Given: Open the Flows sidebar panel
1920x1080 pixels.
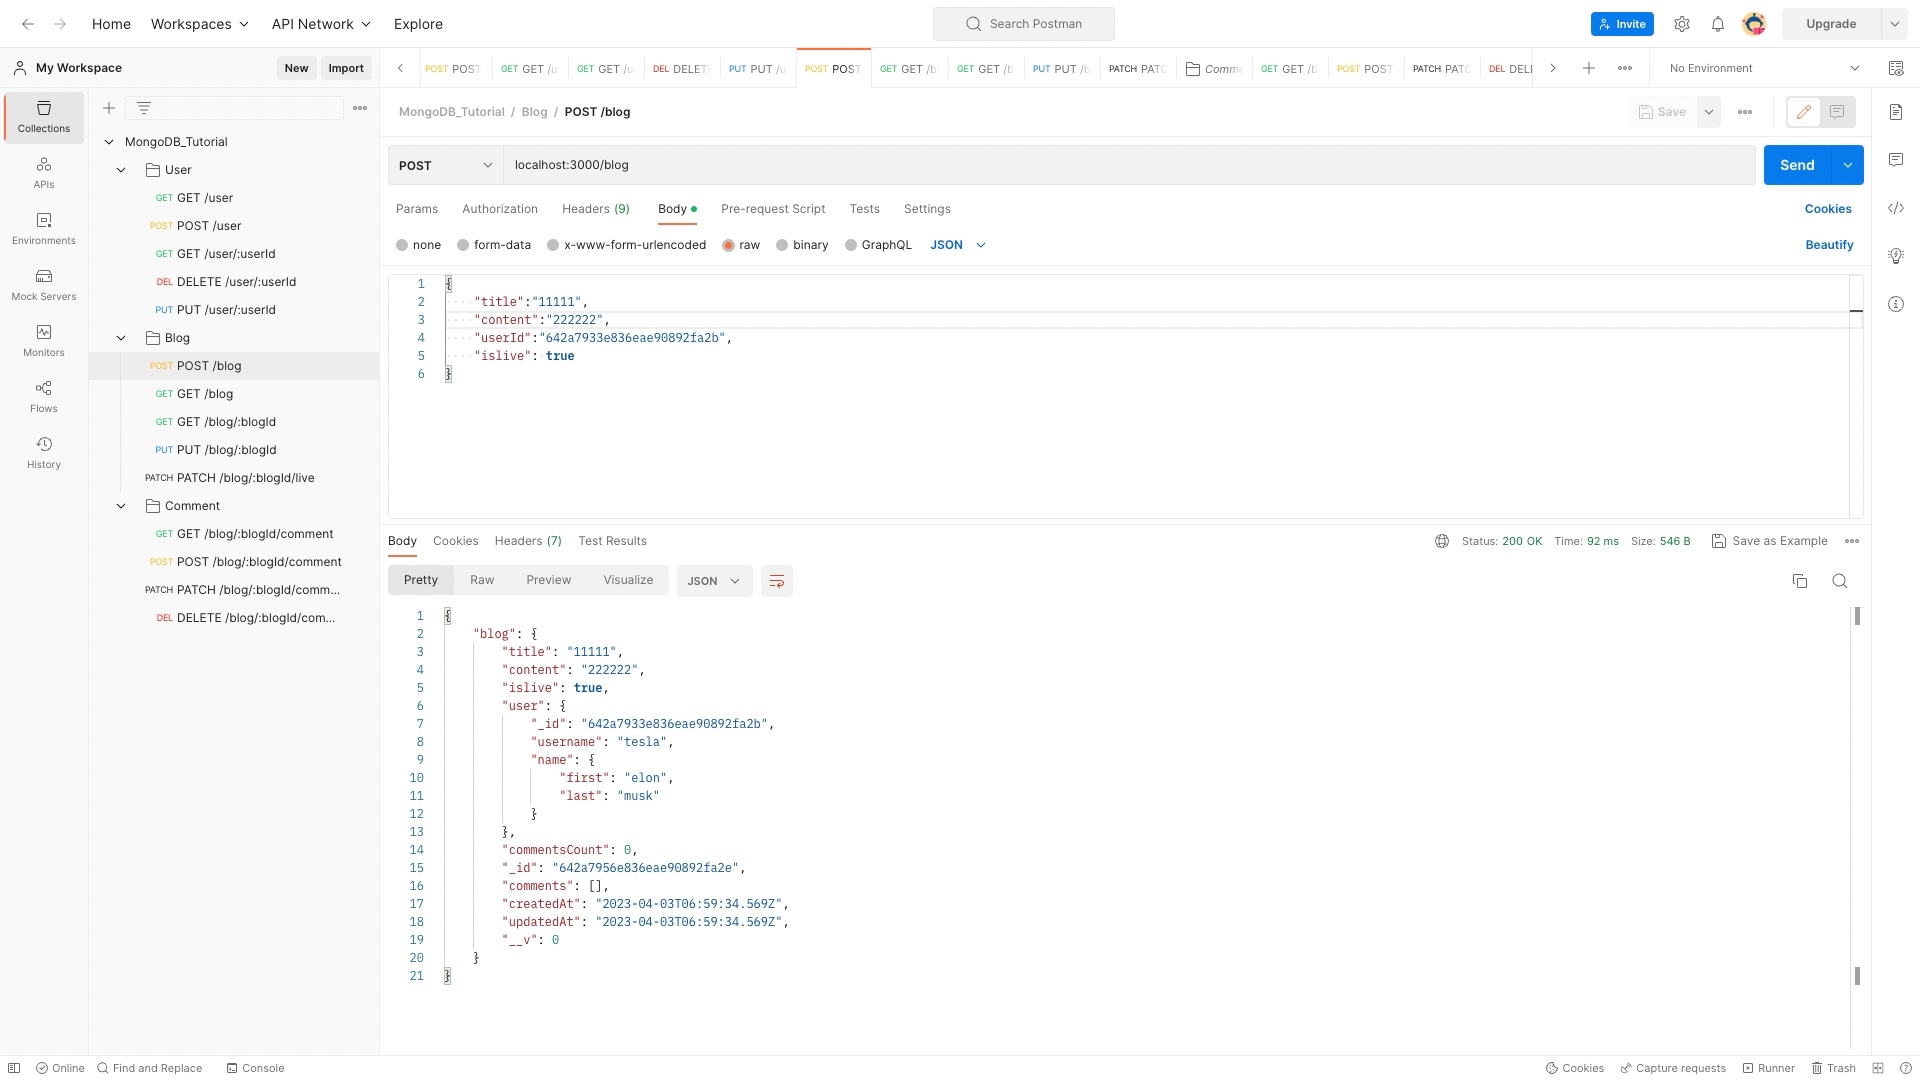Looking at the screenshot, I should 44,397.
